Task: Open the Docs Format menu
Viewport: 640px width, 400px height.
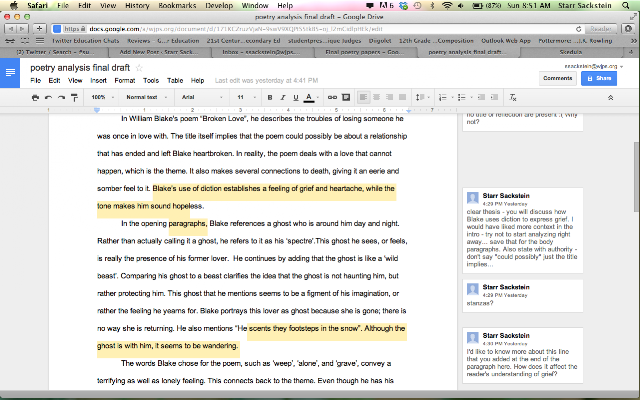Action: 124,80
